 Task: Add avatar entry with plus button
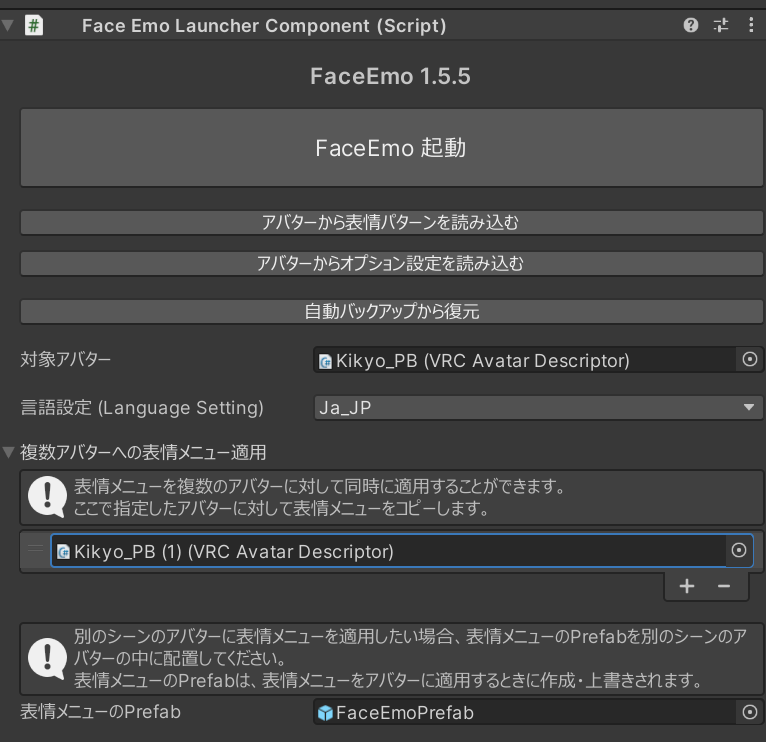click(687, 586)
